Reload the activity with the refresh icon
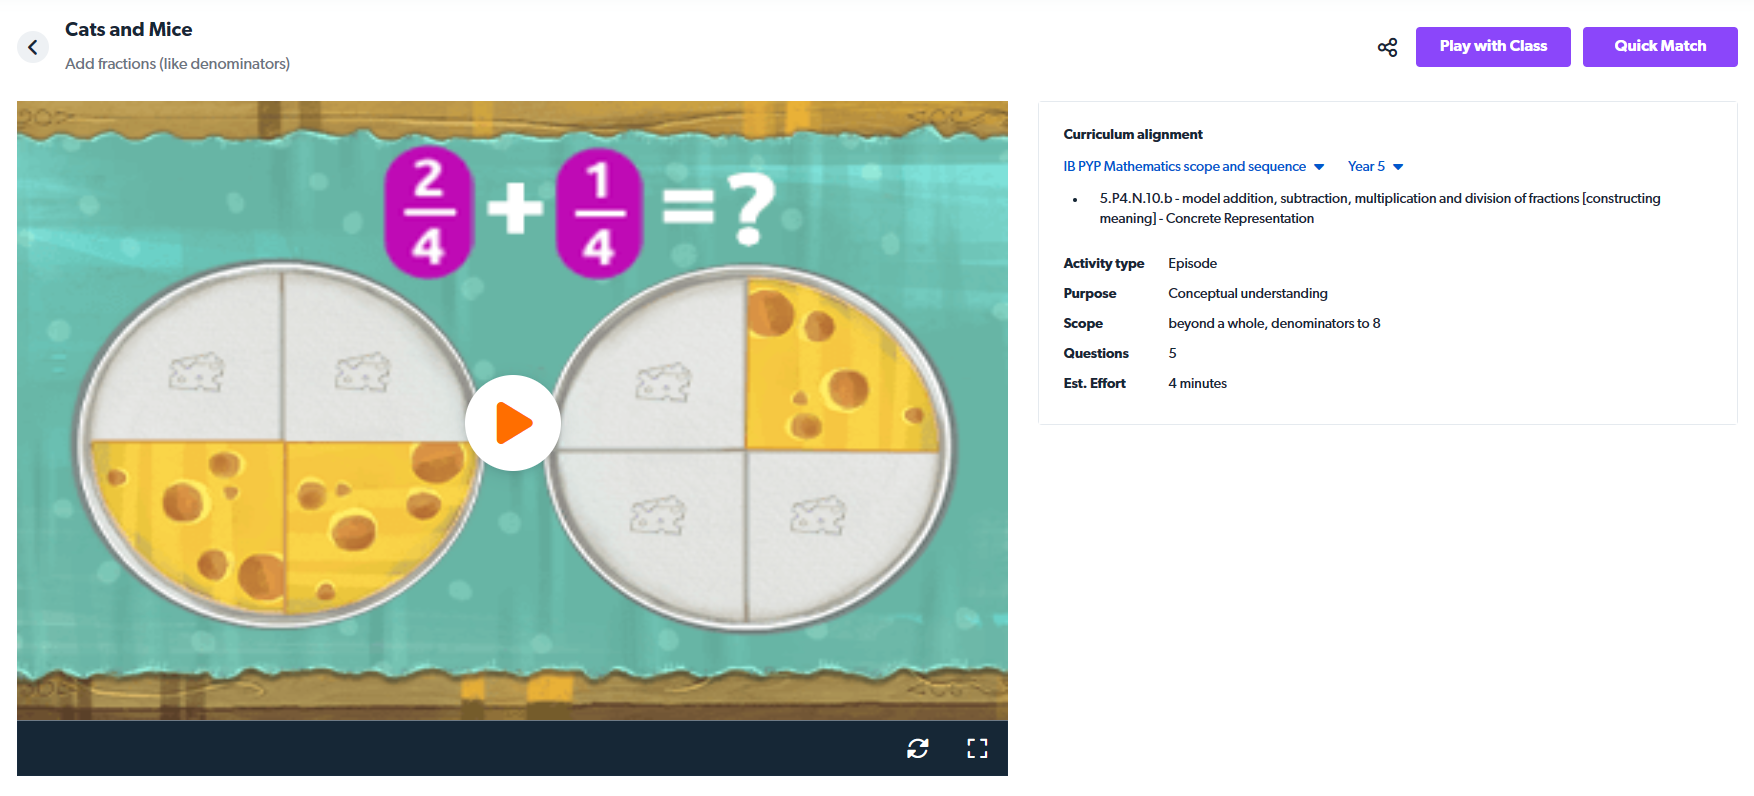 pyautogui.click(x=918, y=748)
